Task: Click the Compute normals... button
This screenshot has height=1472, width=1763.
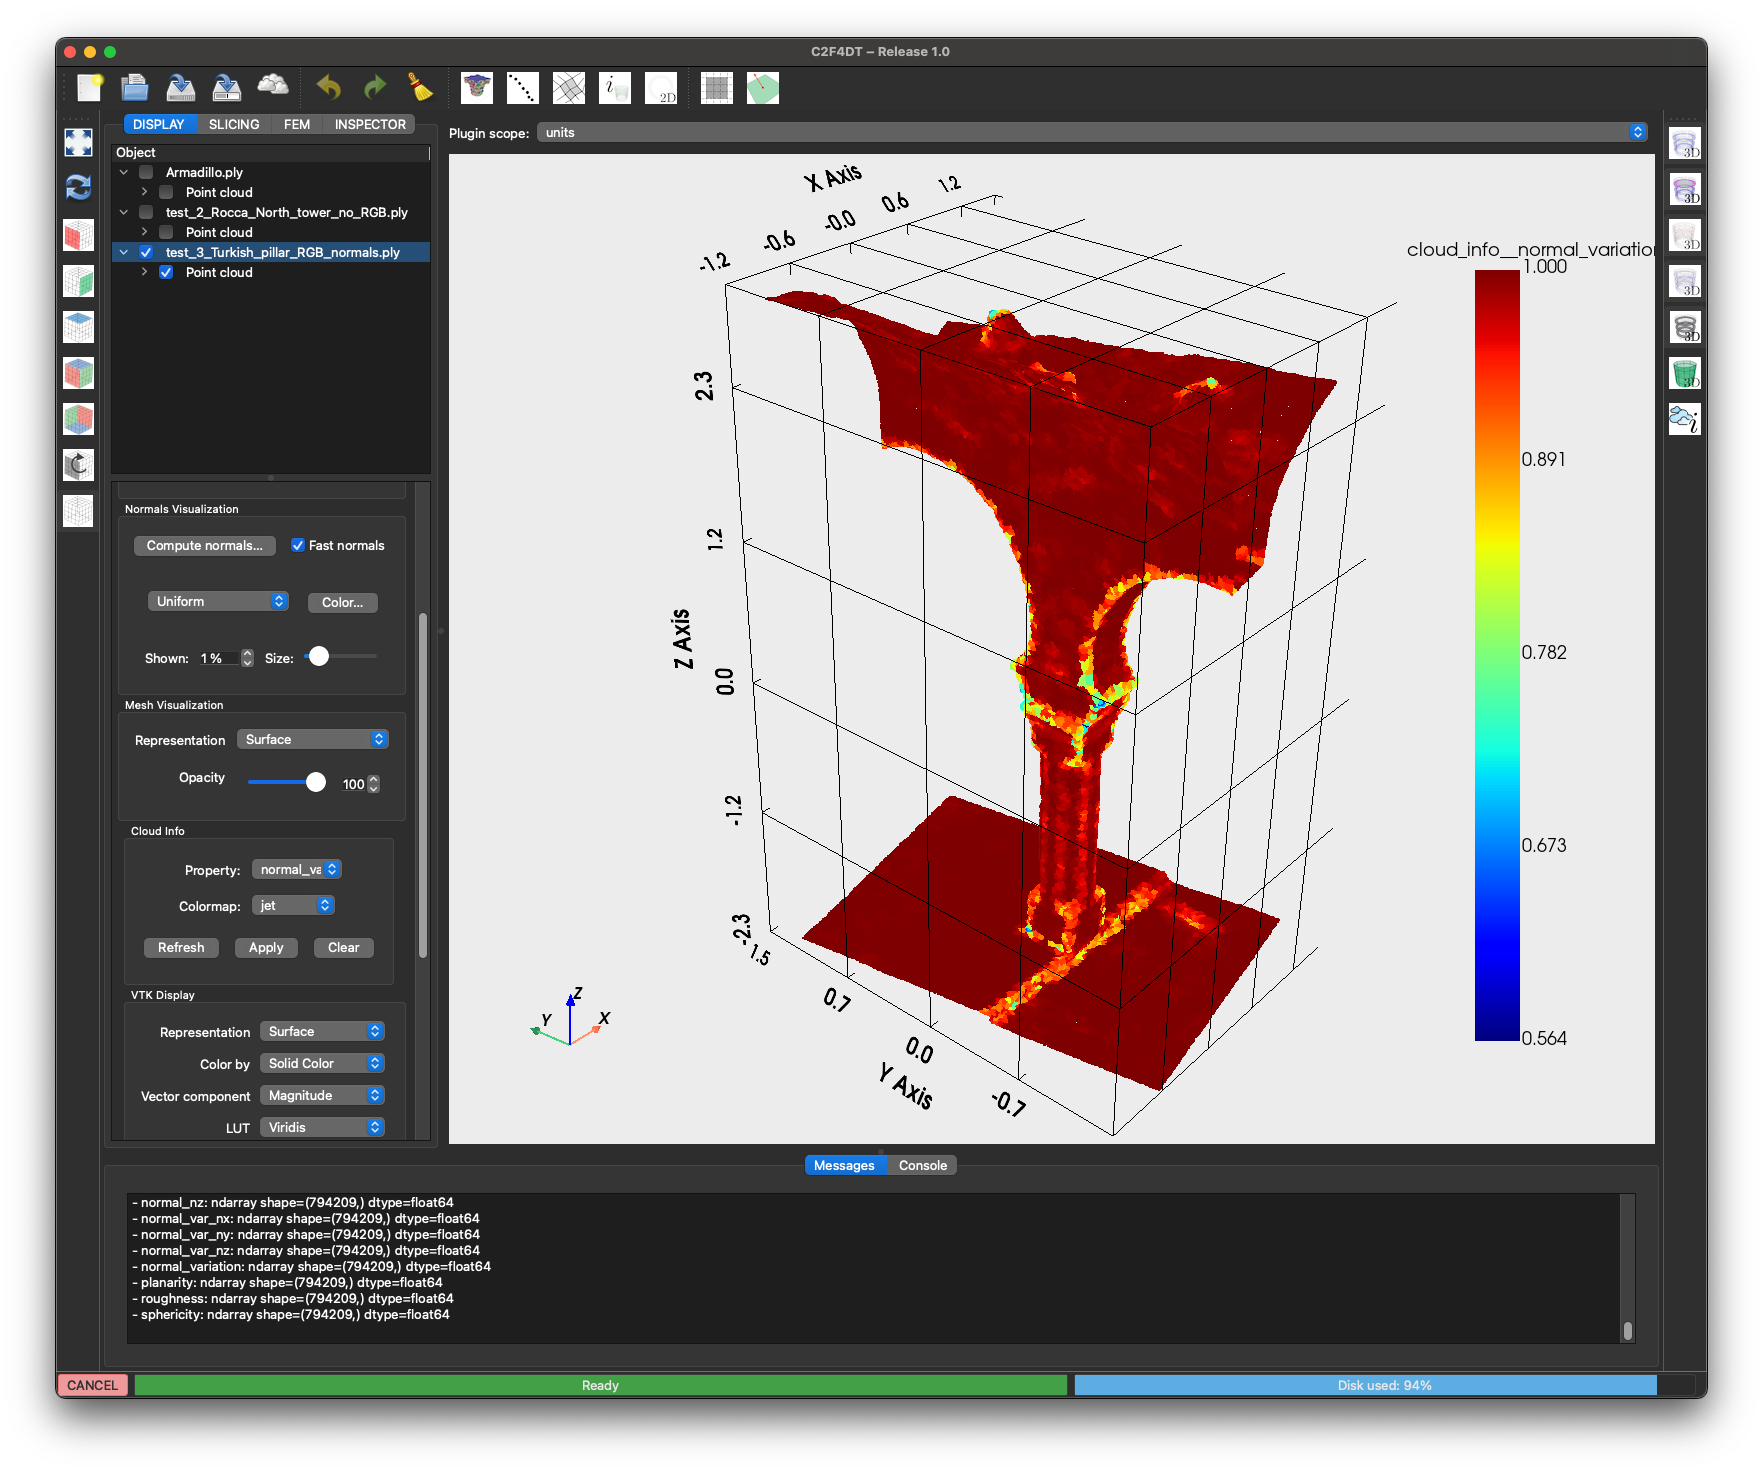Action: pyautogui.click(x=205, y=545)
